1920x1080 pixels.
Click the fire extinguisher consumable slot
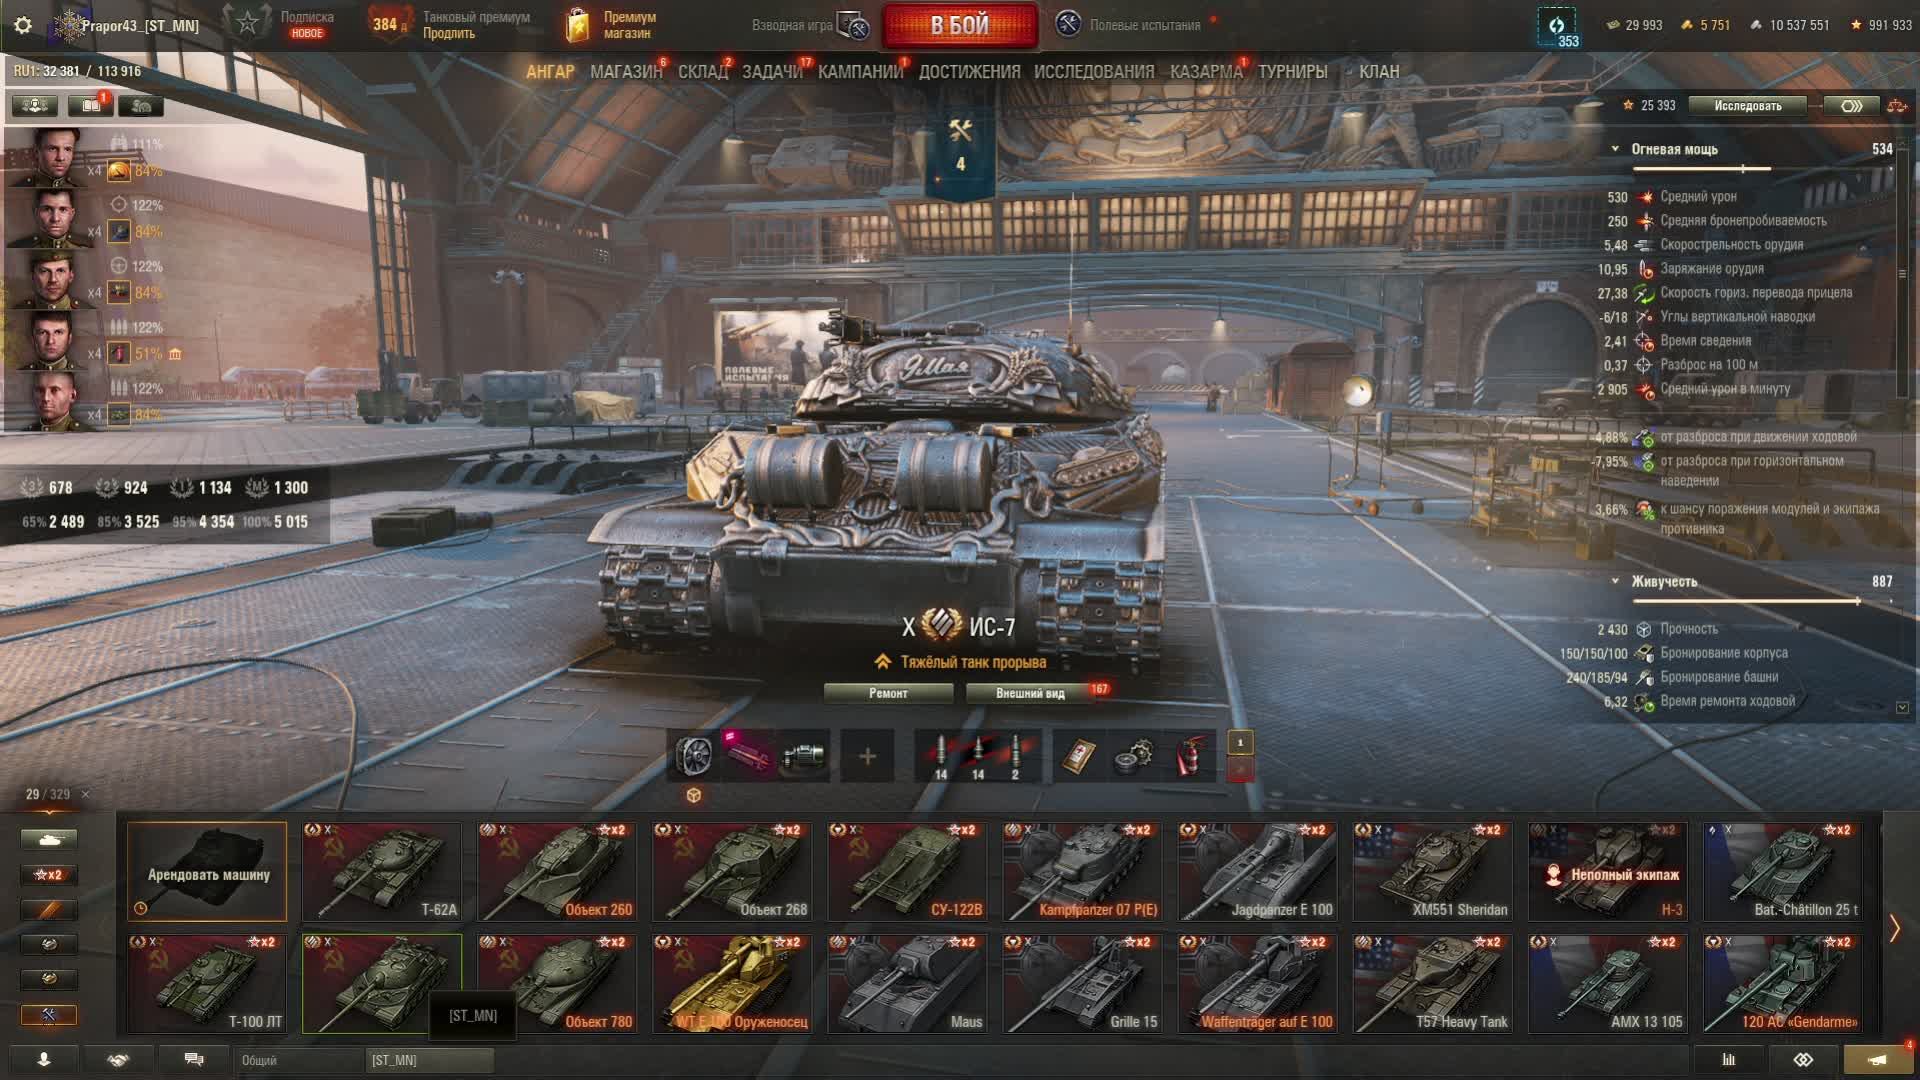coord(1189,756)
